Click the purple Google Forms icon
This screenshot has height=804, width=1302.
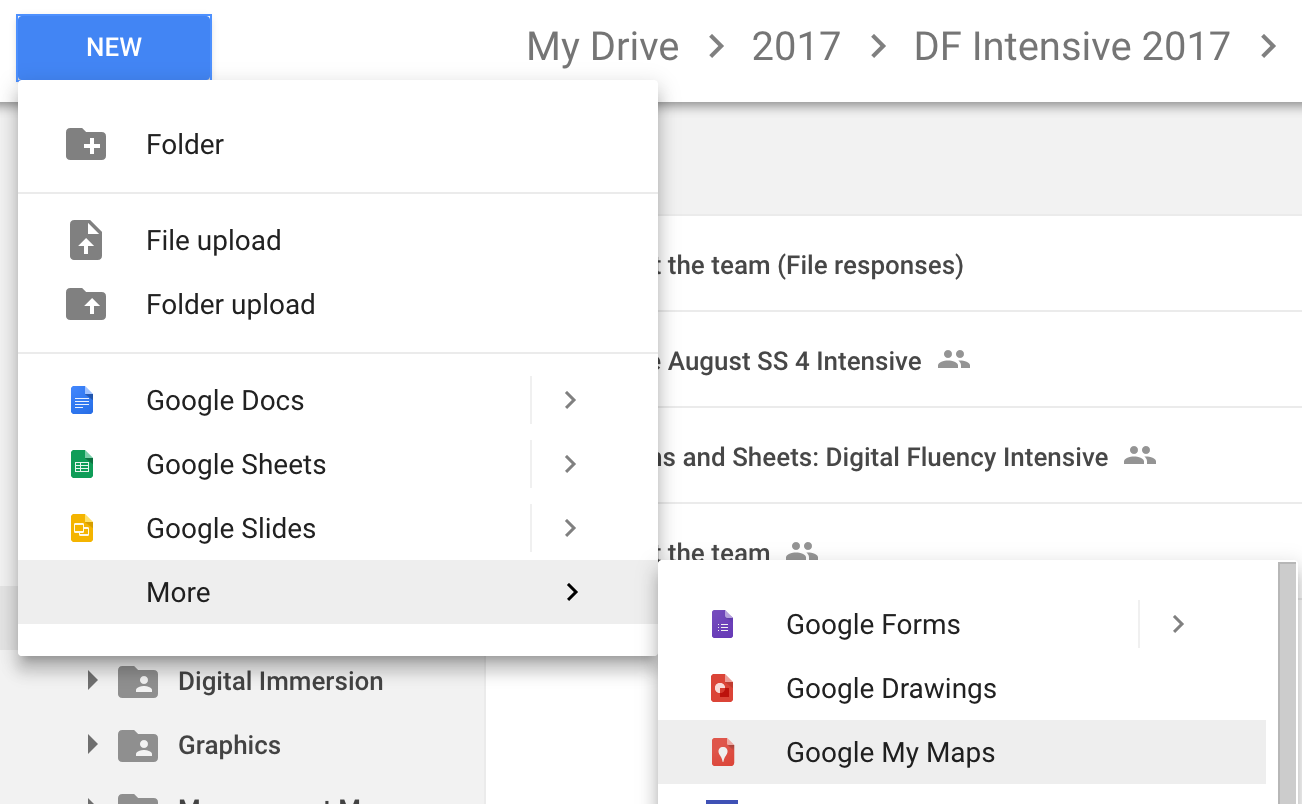tap(722, 625)
